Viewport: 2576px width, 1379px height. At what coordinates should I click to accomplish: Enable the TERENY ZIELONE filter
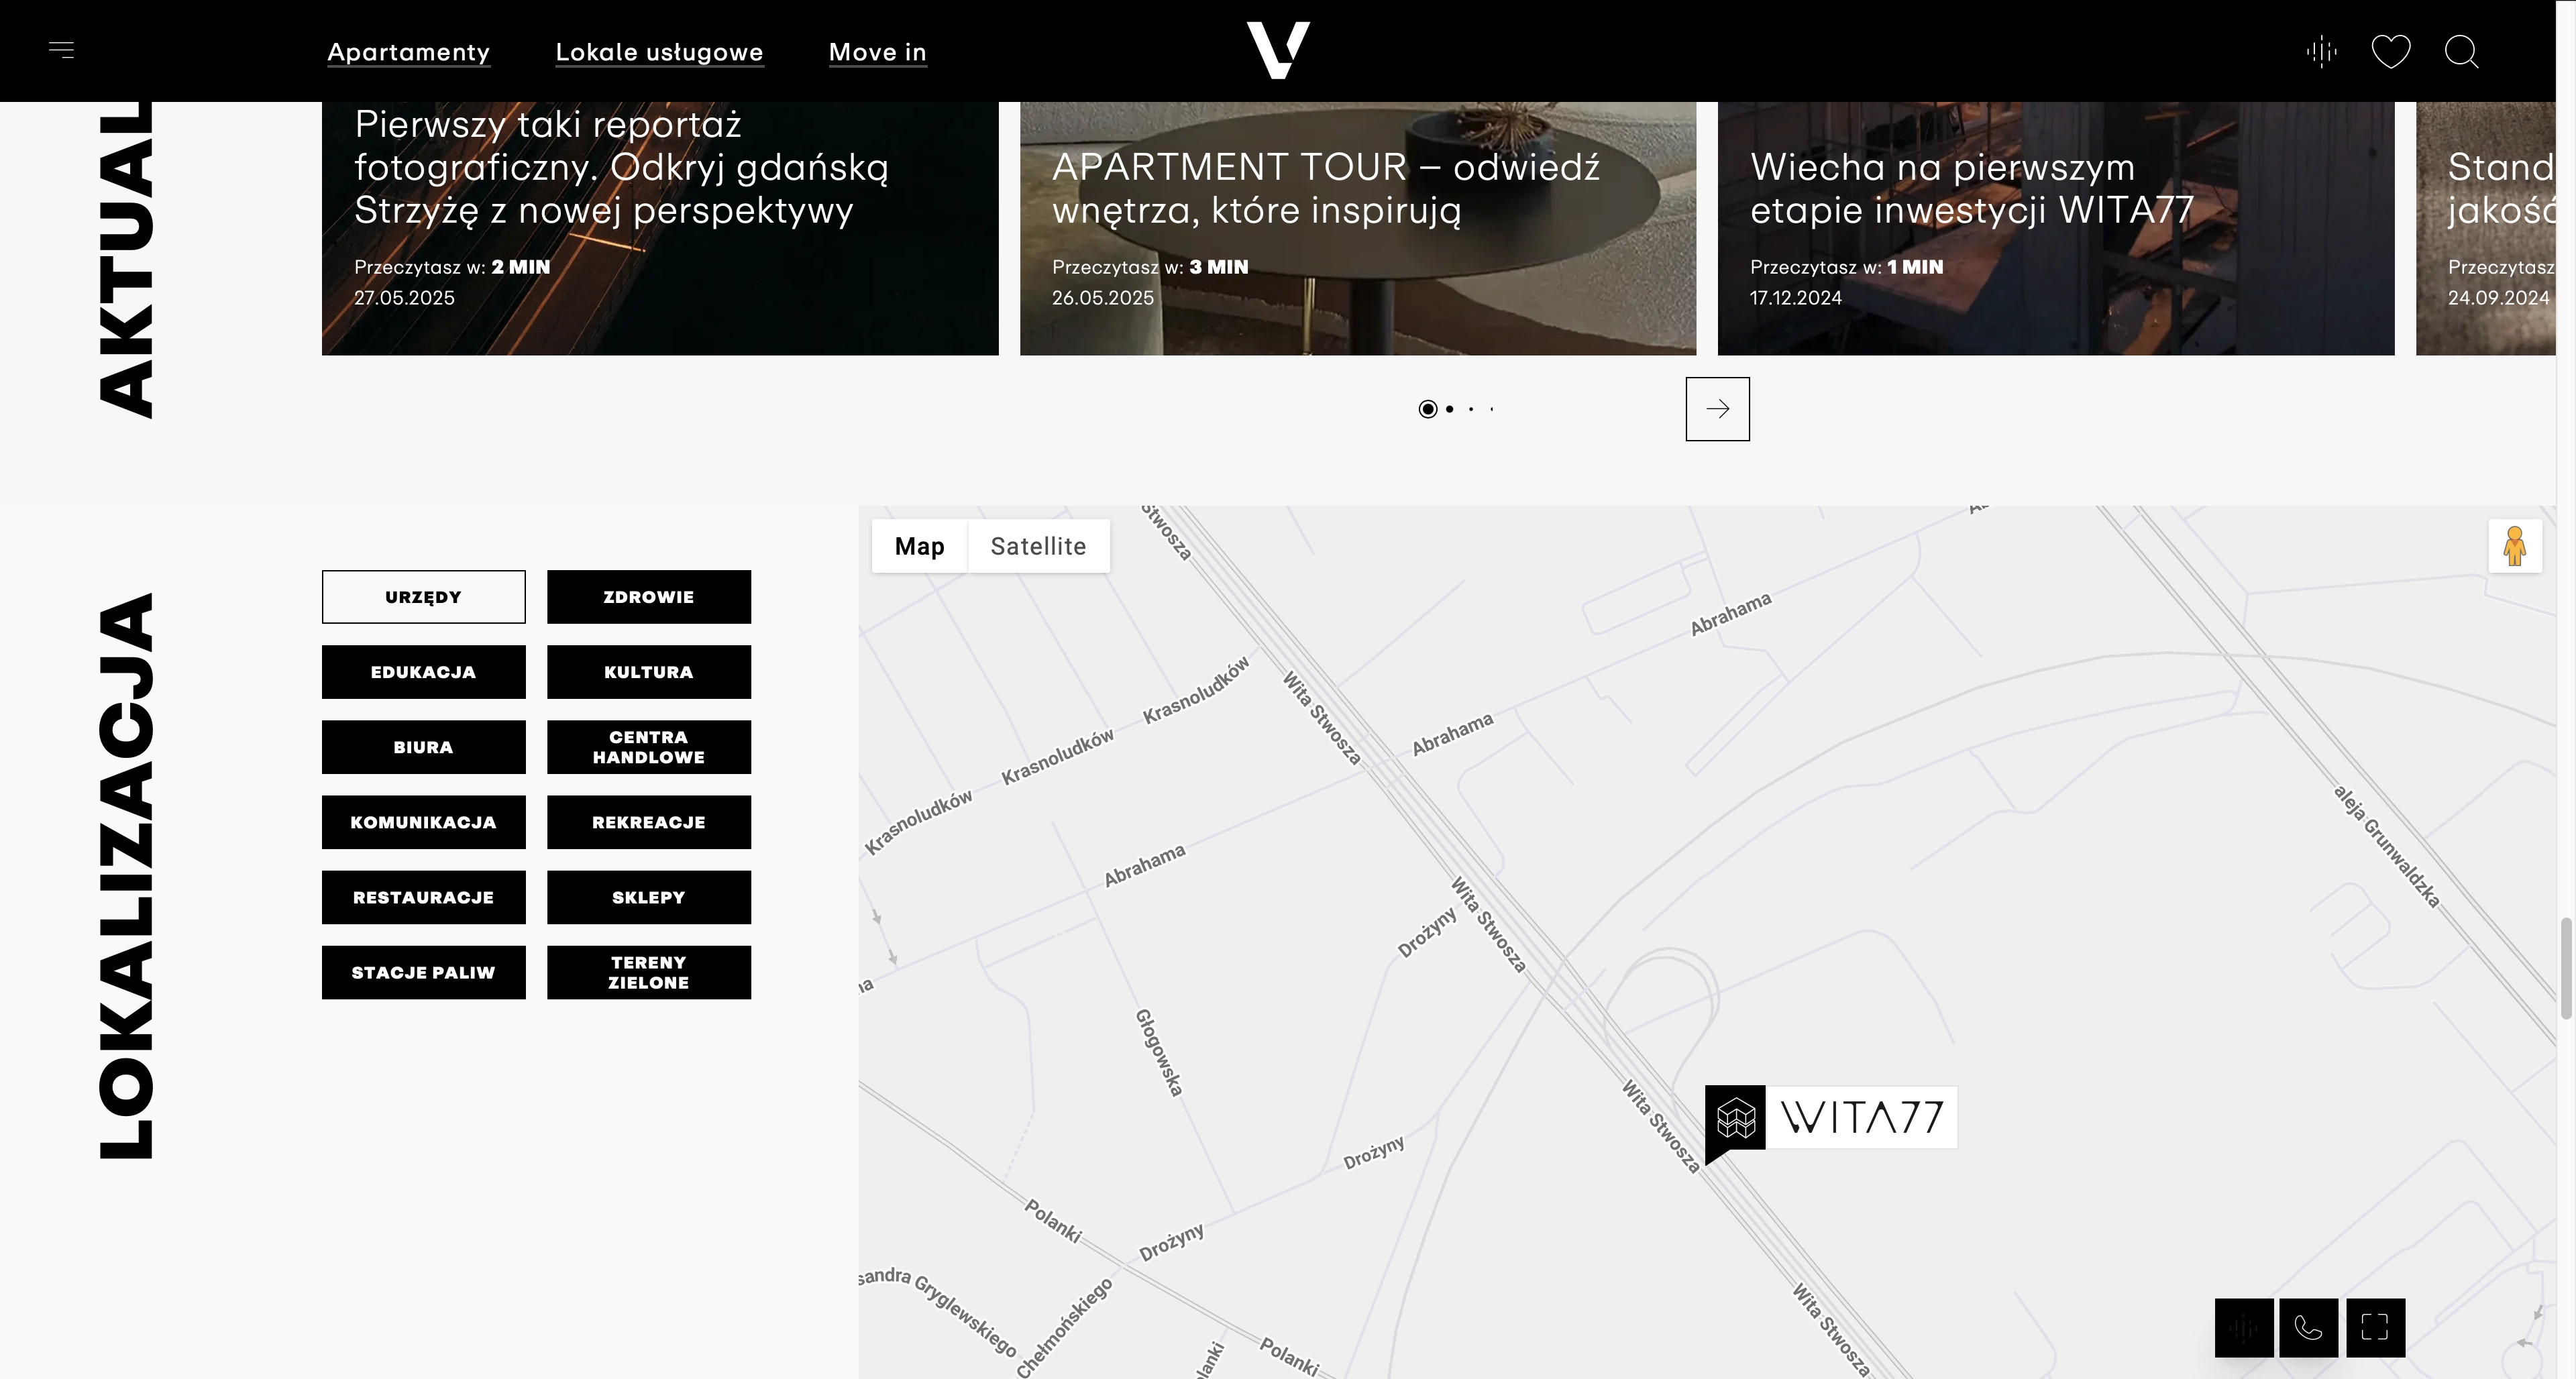(x=648, y=972)
